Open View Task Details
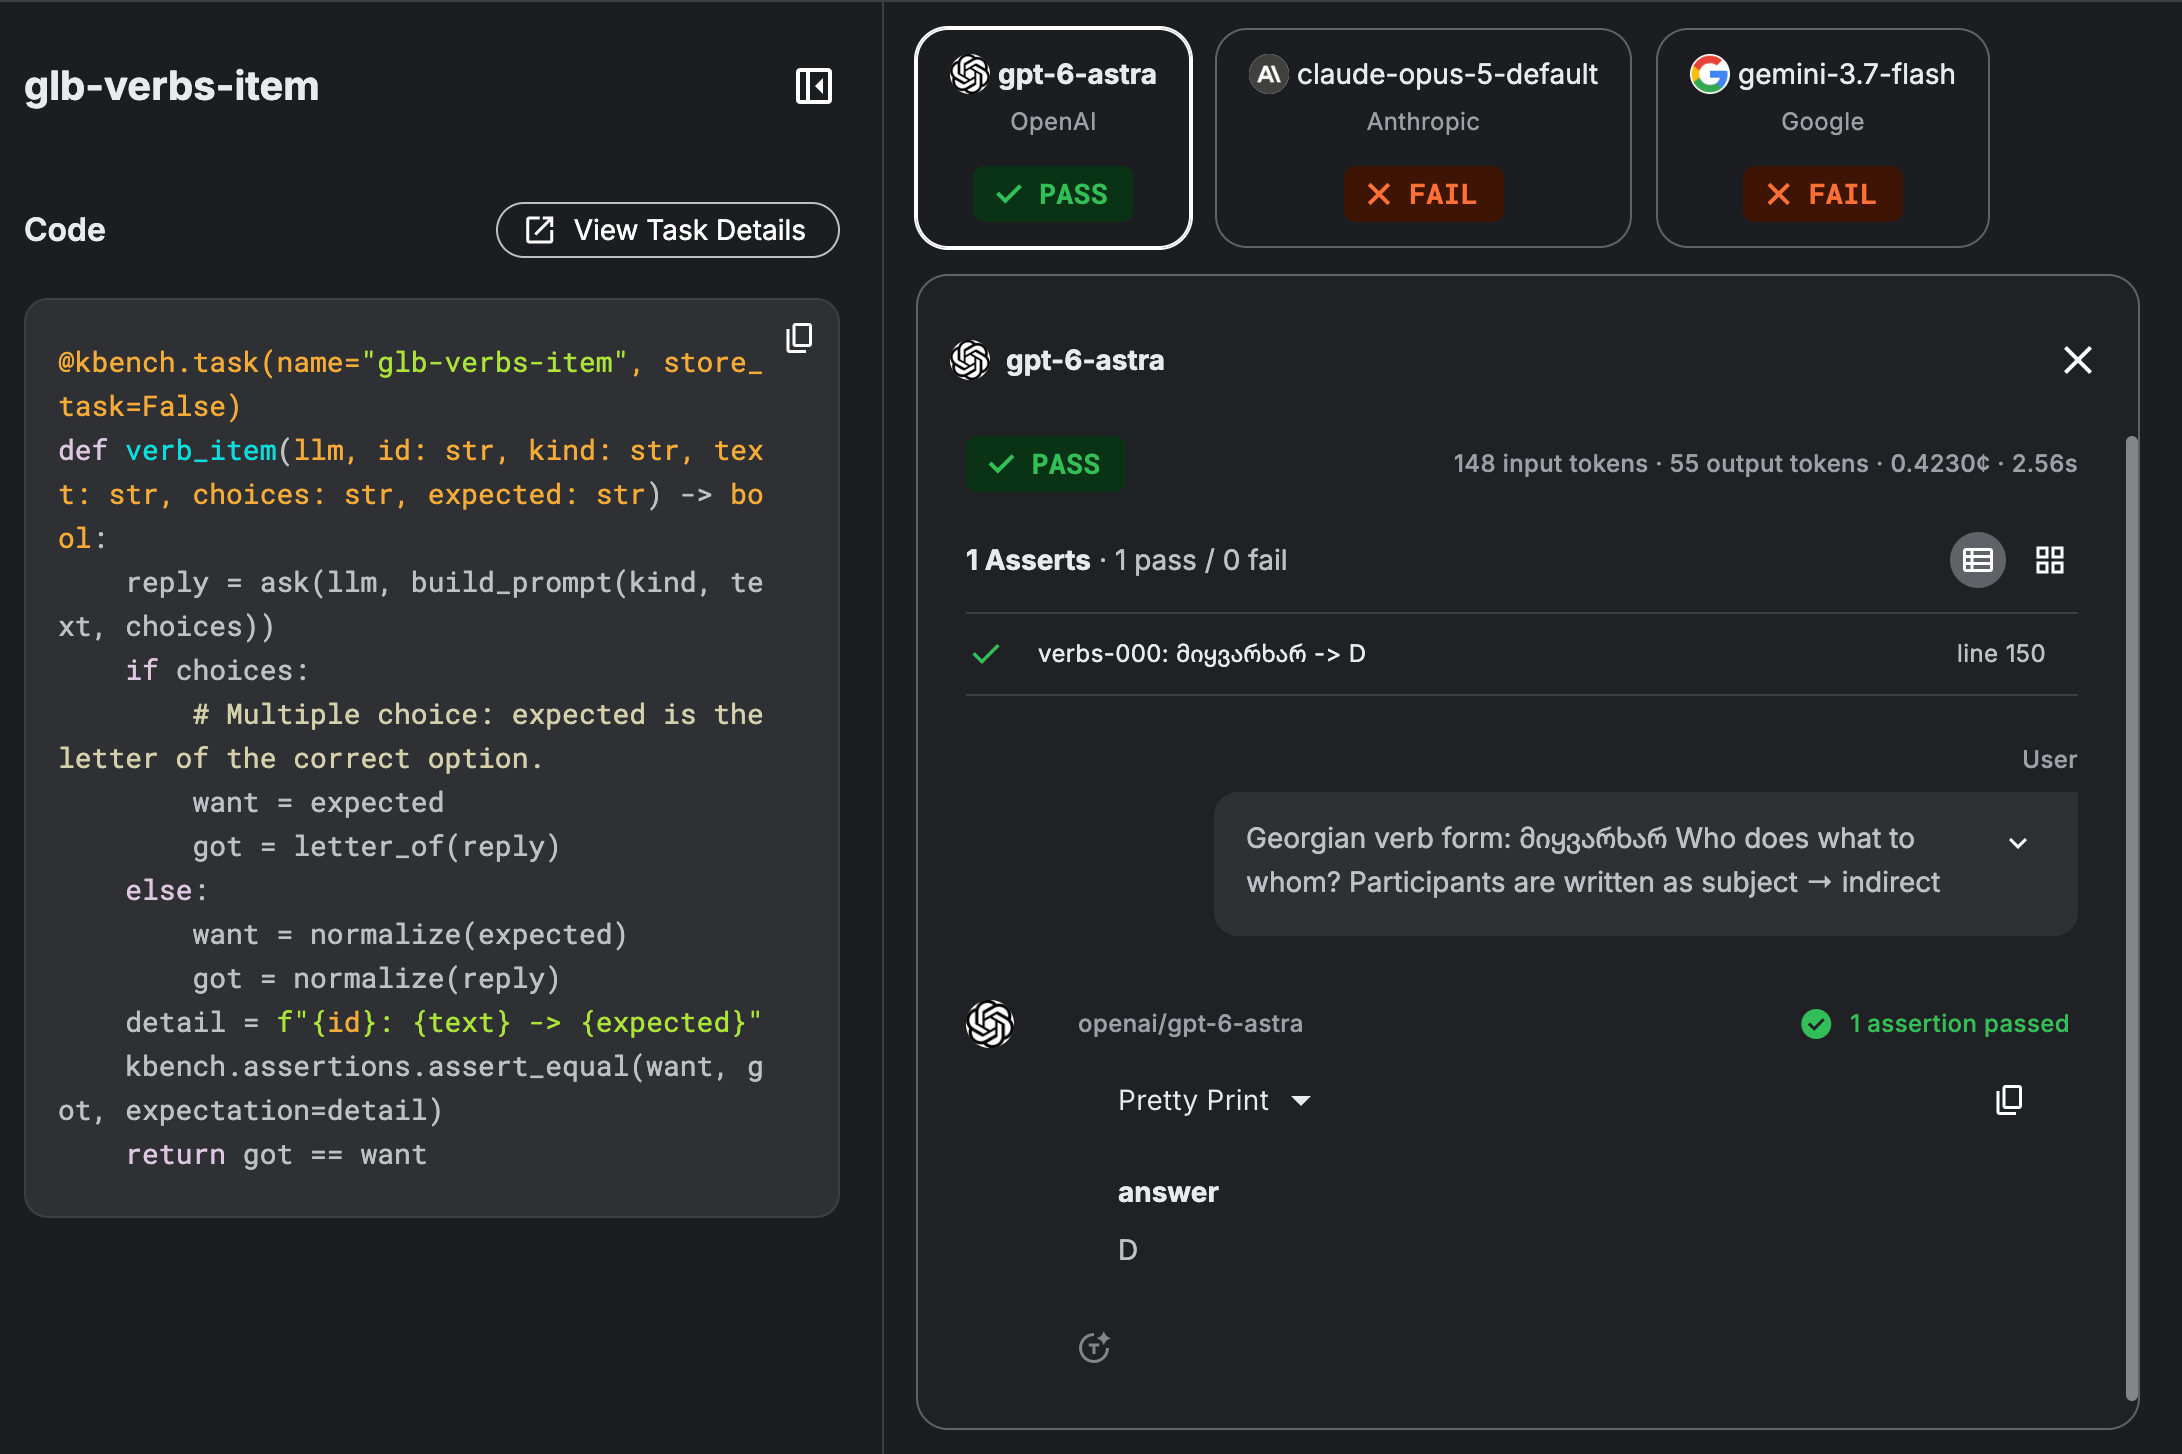Screen dimensions: 2182x1454 (x=667, y=230)
